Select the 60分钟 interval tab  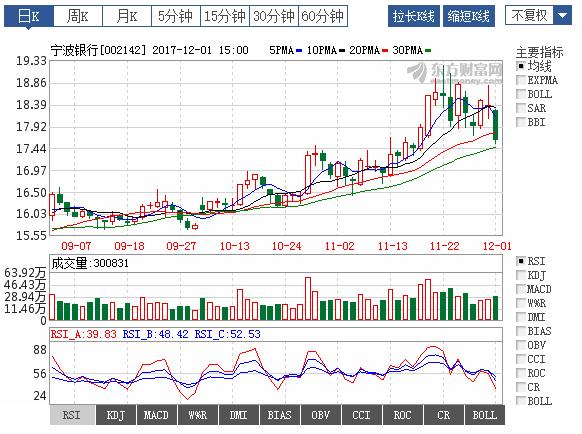(x=323, y=16)
